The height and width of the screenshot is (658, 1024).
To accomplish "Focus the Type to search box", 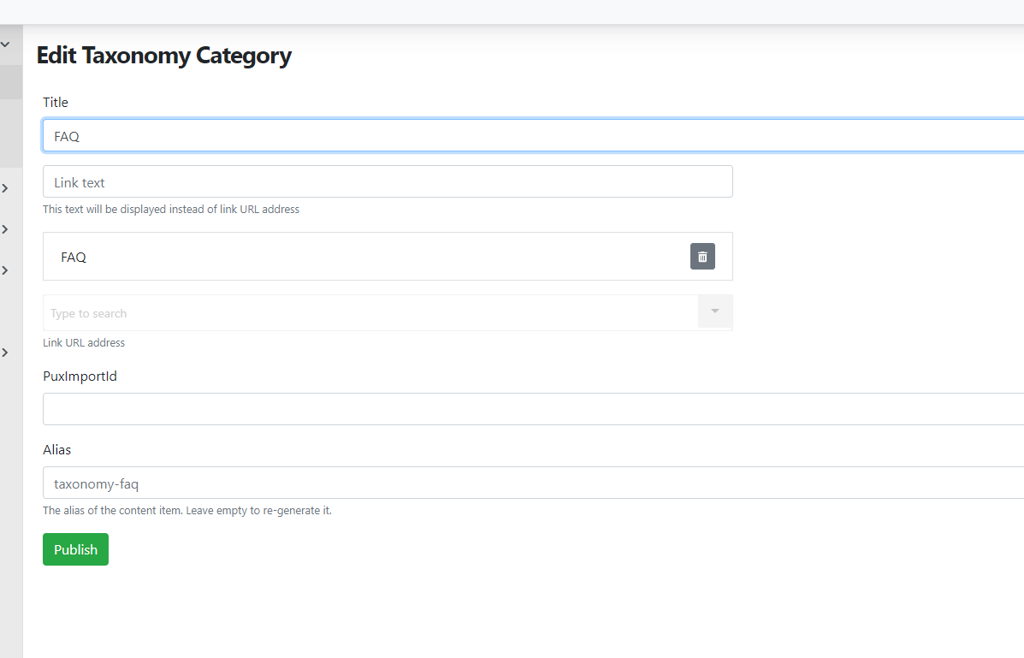I will point(370,313).
